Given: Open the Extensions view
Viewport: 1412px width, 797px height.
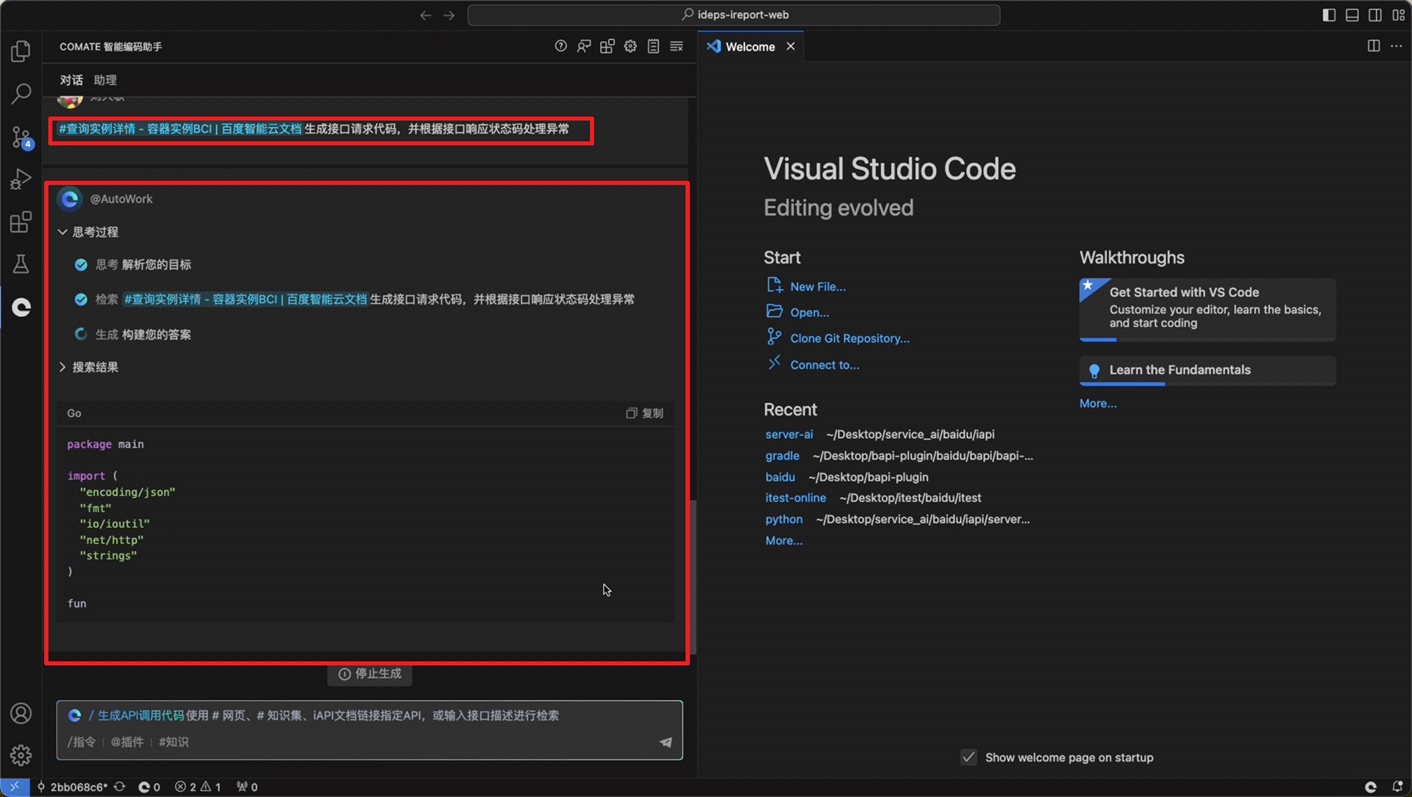Looking at the screenshot, I should (x=21, y=221).
